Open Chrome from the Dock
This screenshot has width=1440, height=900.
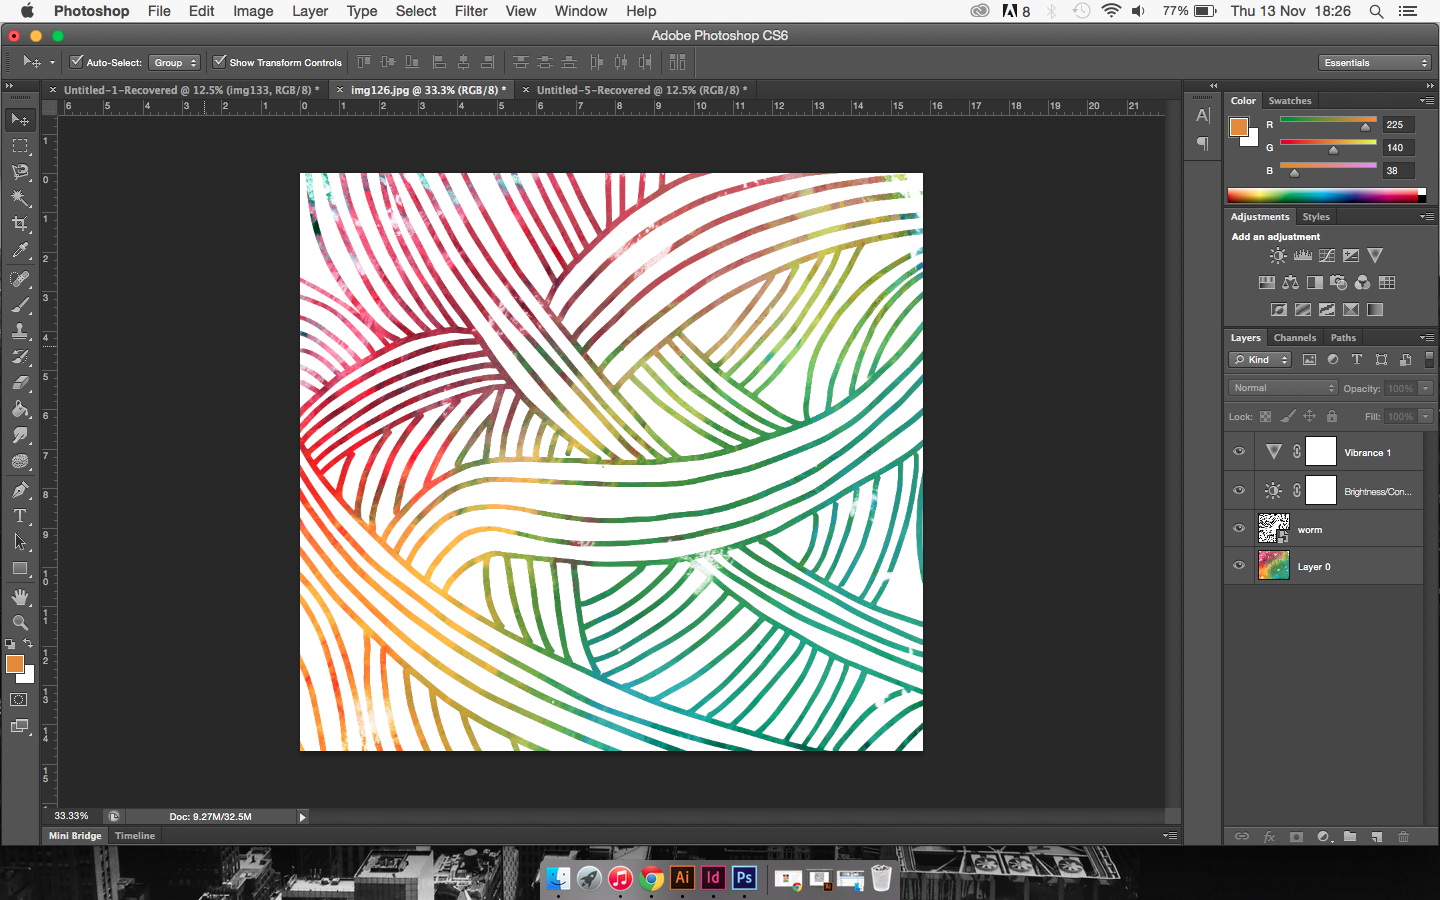coord(651,878)
